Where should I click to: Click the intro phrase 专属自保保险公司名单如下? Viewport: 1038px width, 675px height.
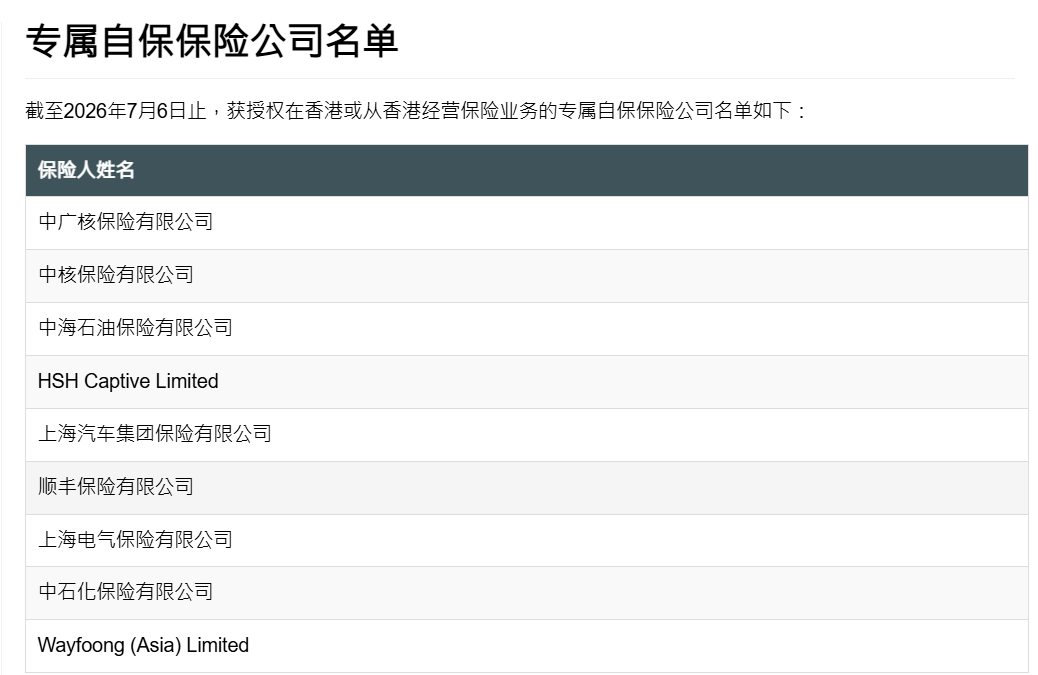pos(675,111)
